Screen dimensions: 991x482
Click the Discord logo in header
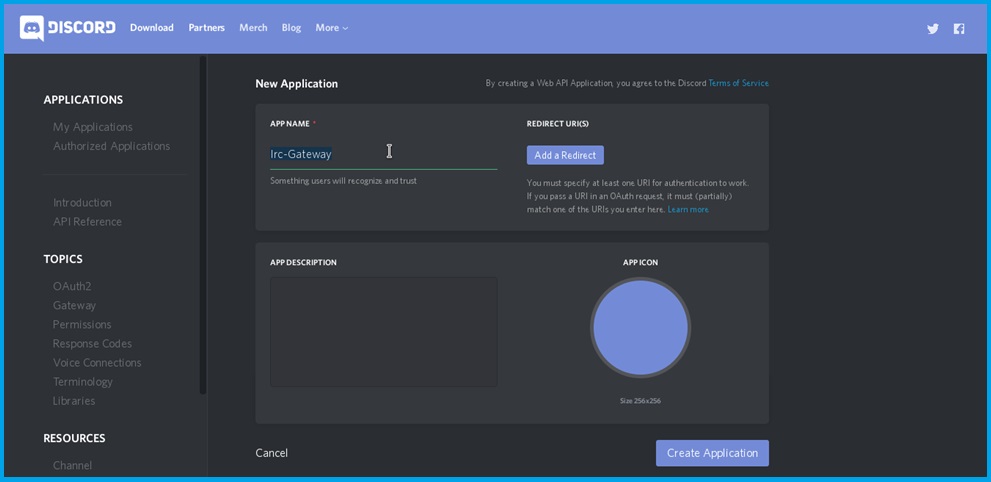click(67, 28)
